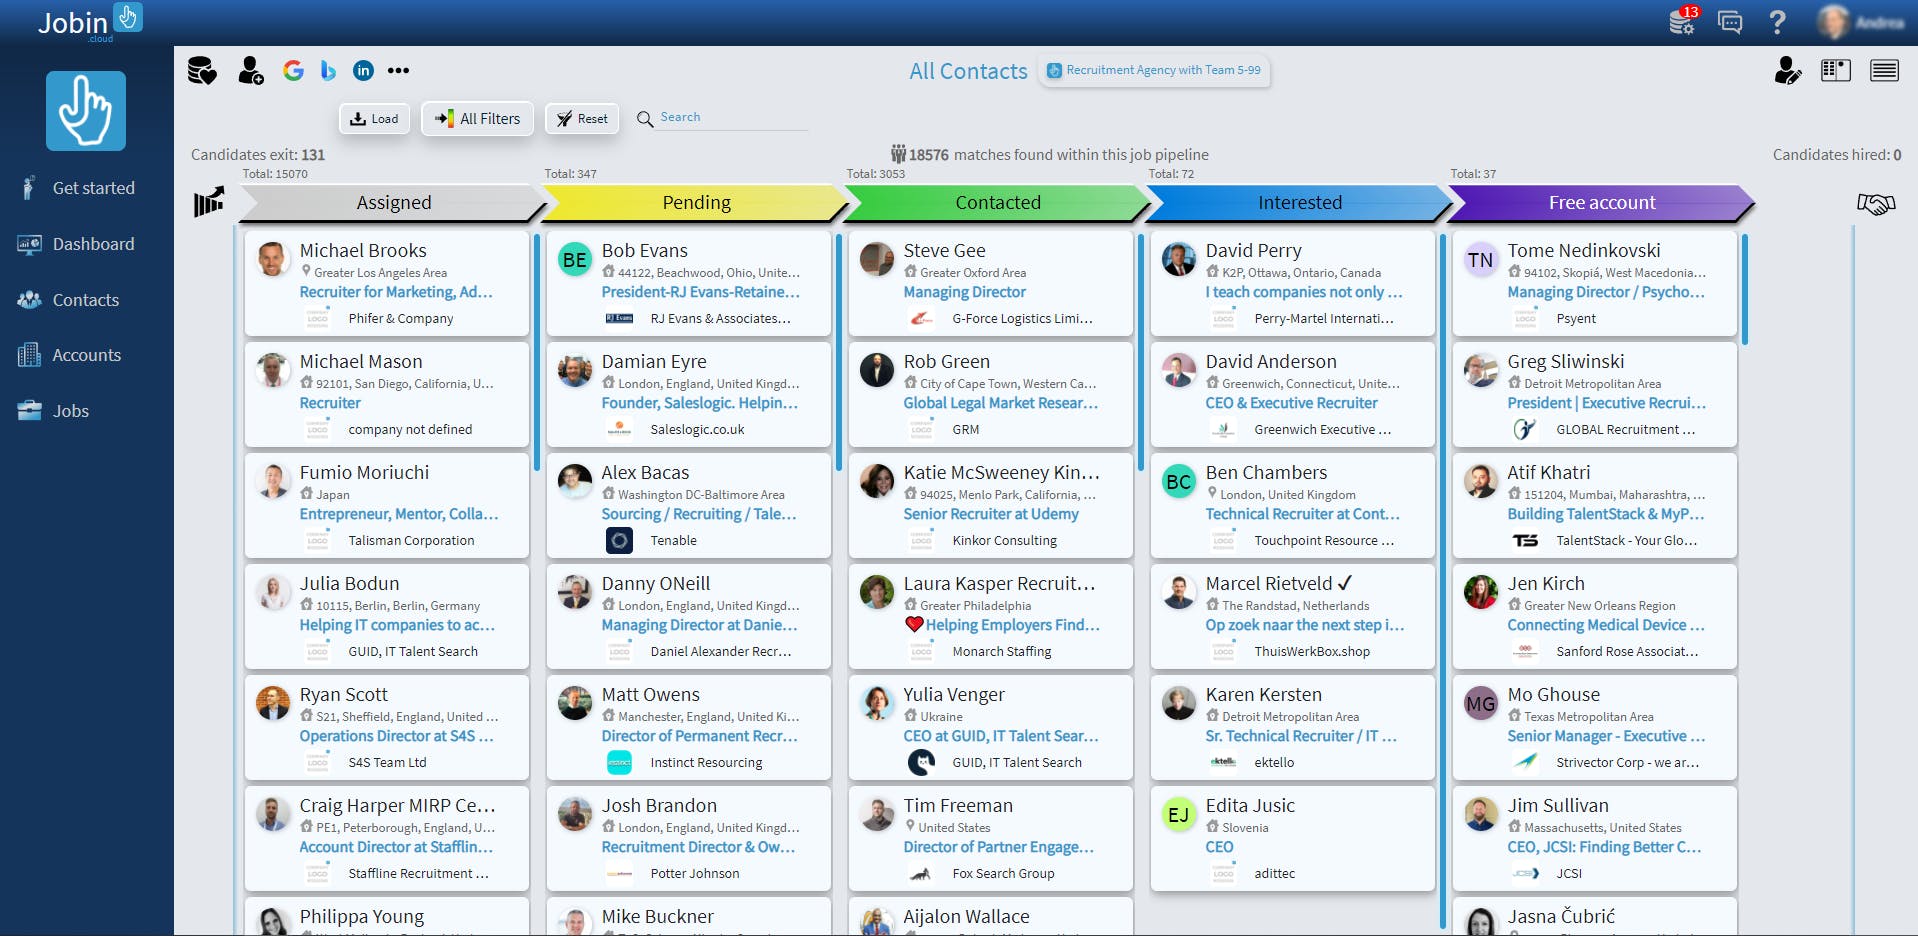Click Phifer & Company company name
The height and width of the screenshot is (936, 1918).
(x=400, y=319)
